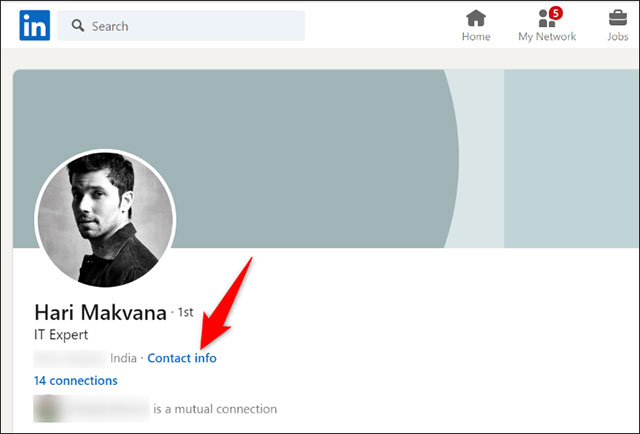The image size is (640, 434).
Task: Click the IT Expert headline
Action: point(63,336)
